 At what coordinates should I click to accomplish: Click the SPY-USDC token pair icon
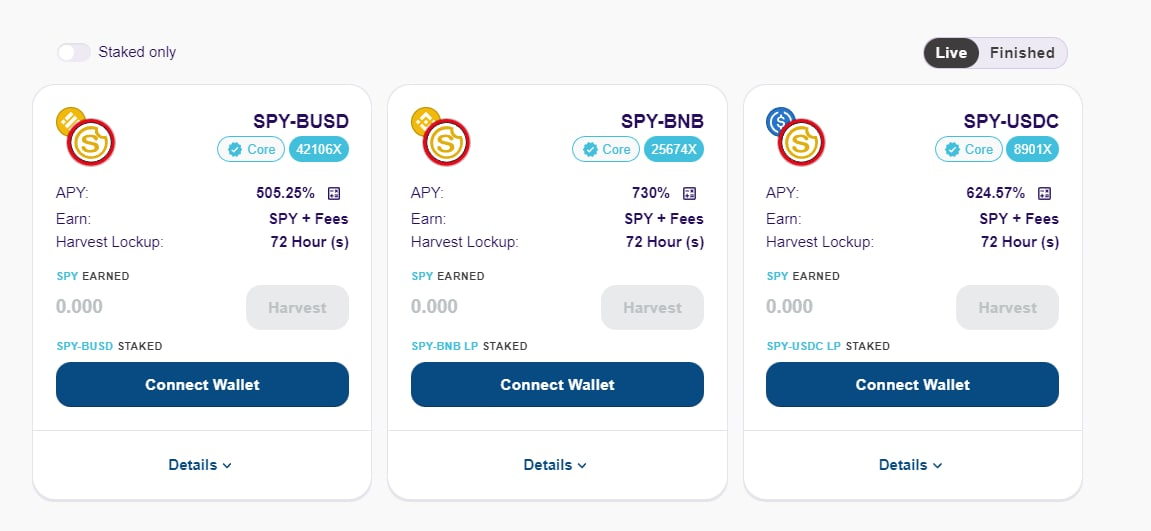[796, 137]
